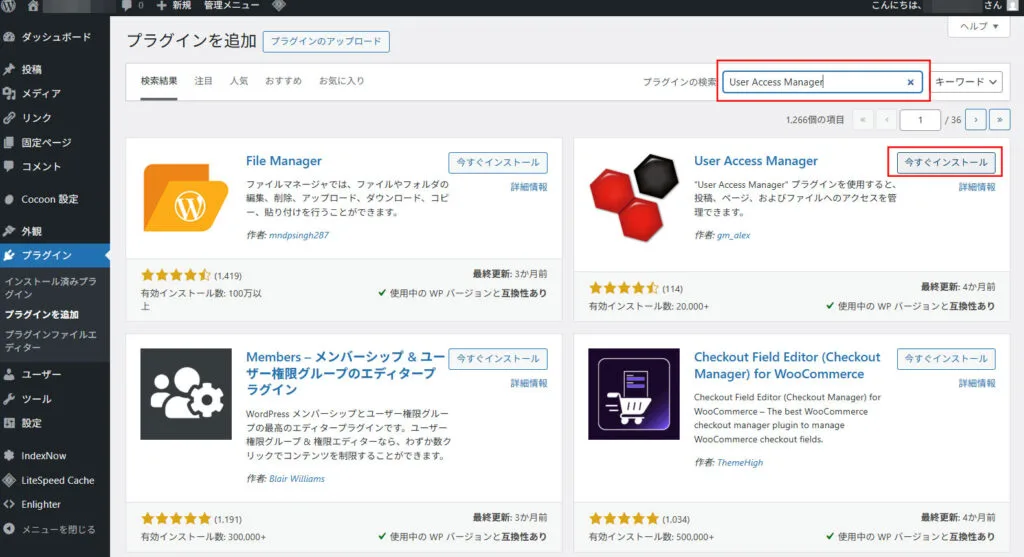Clear the plugin search field with X

[x=910, y=82]
